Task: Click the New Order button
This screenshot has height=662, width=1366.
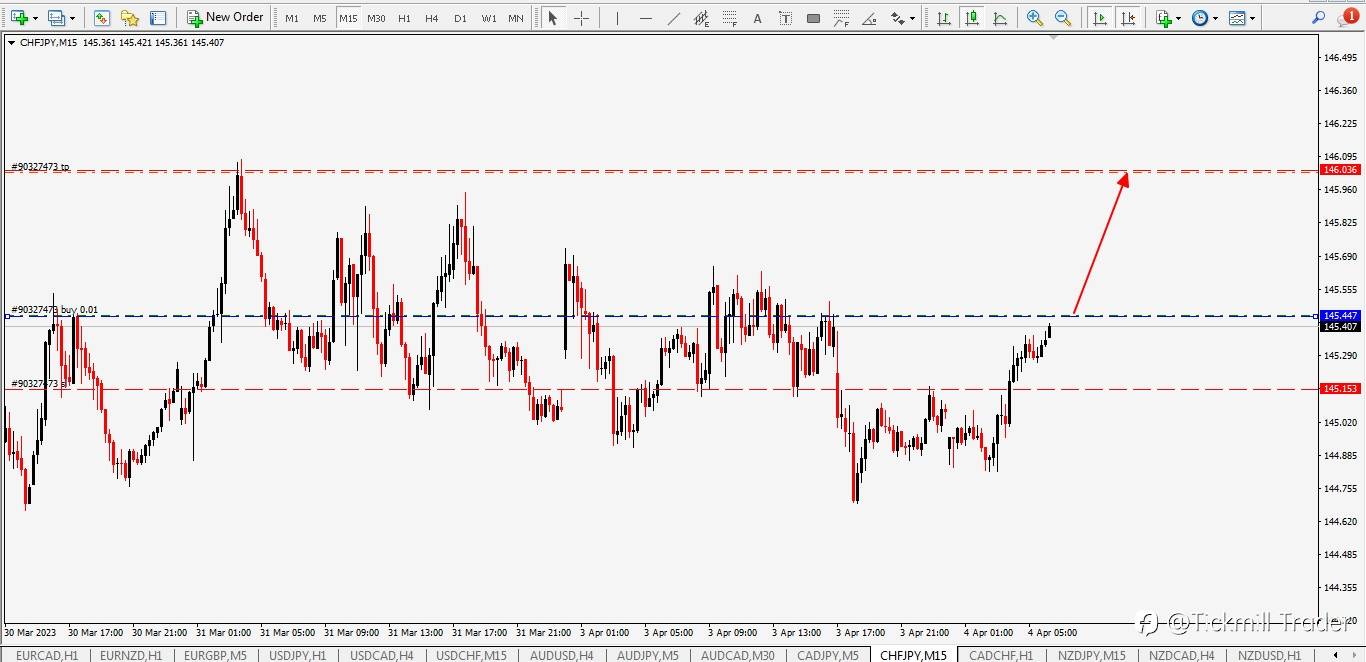Action: 225,18
